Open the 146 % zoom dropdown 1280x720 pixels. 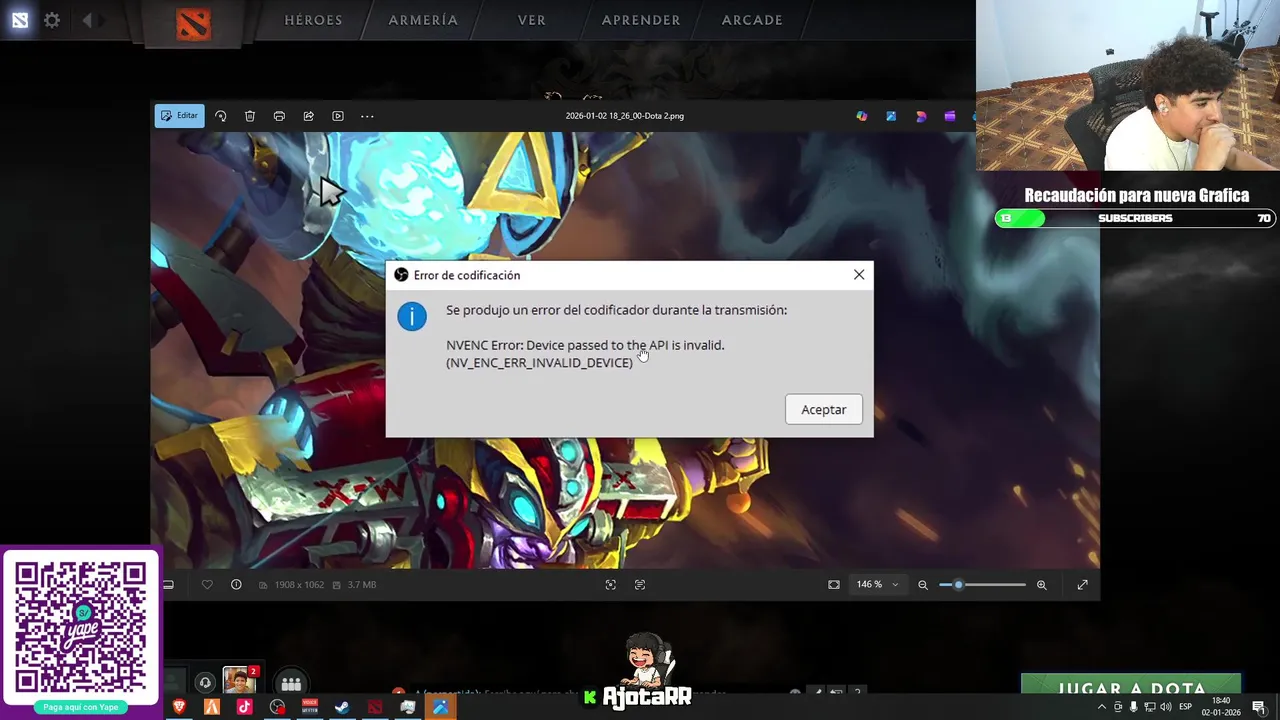pos(877,585)
